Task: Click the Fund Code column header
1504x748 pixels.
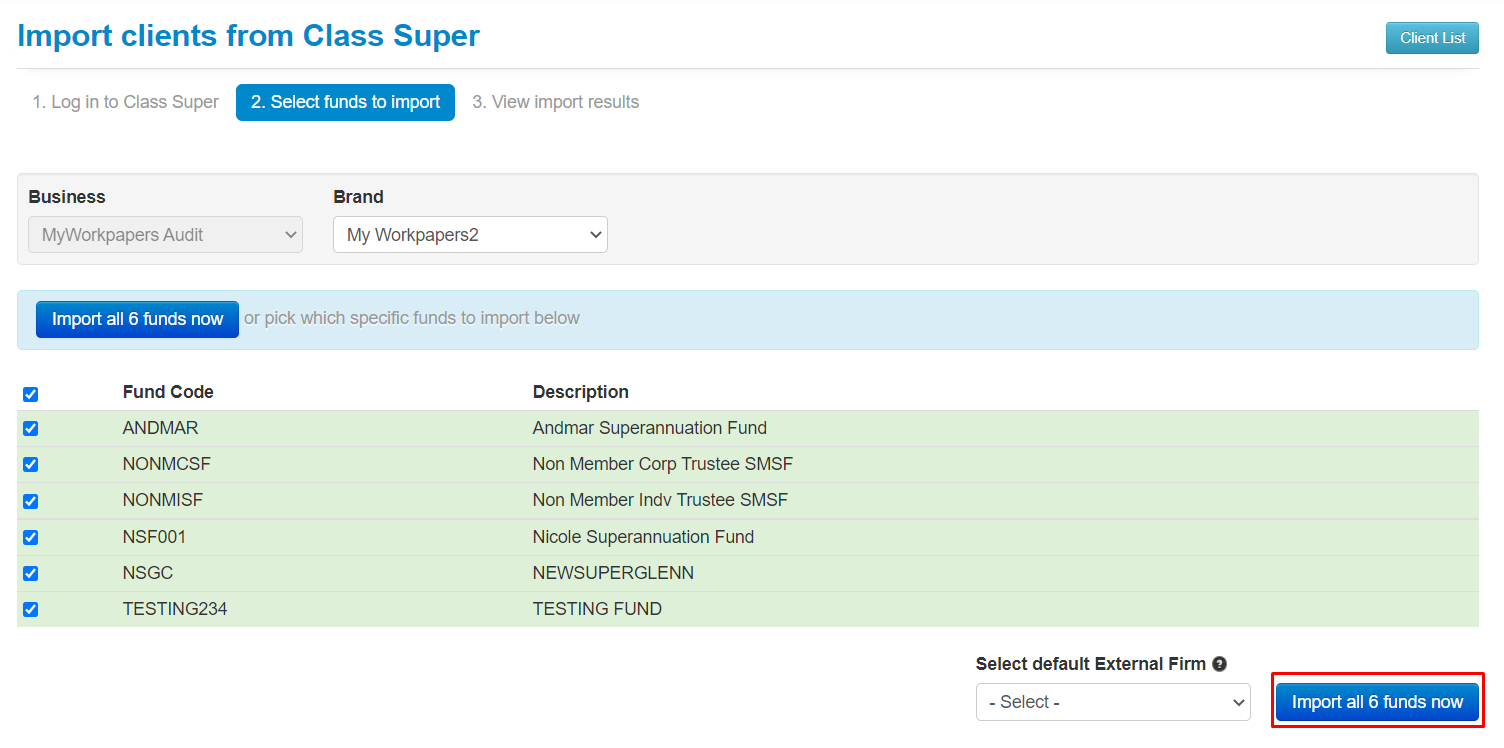Action: pos(168,392)
